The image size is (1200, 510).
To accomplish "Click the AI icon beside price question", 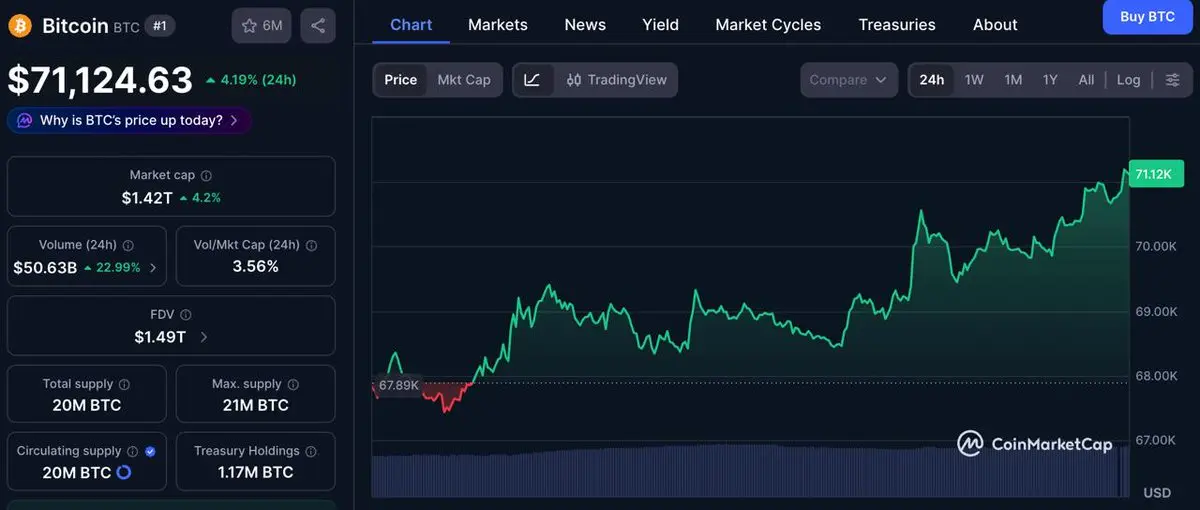I will (x=25, y=121).
